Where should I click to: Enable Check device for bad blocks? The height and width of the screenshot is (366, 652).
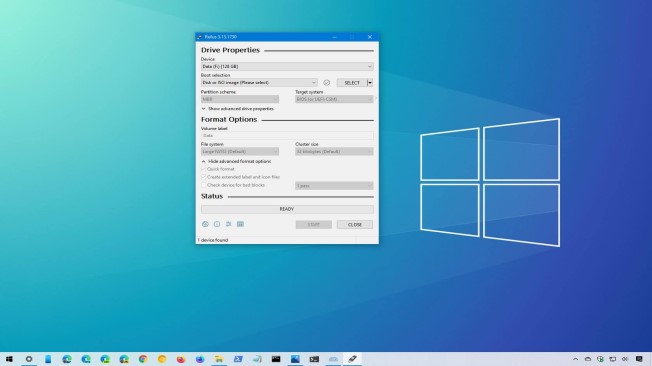coord(203,185)
